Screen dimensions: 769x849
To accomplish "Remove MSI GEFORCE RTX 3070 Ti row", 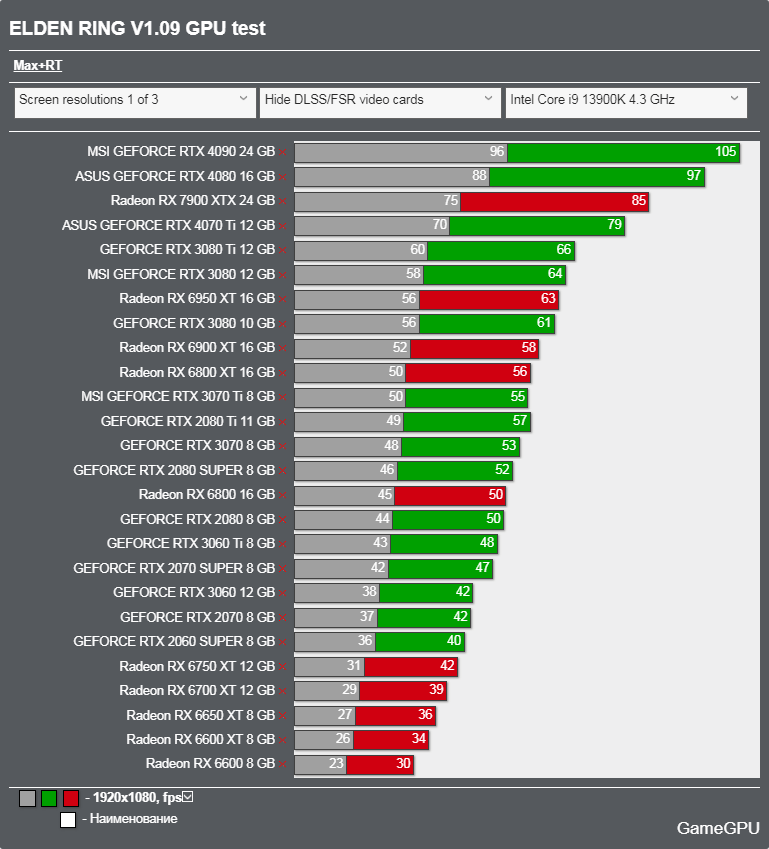I will pyautogui.click(x=283, y=397).
